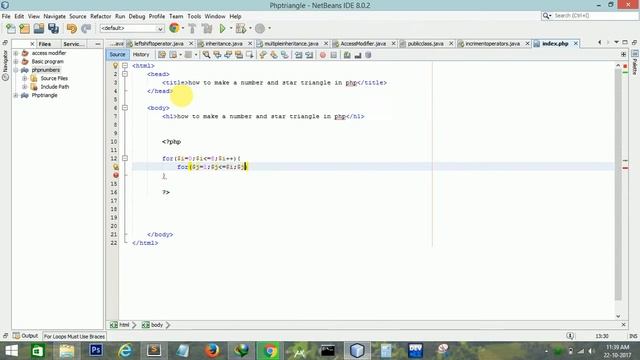Click the Find Selection magnifier icon
The width and height of the screenshot is (640, 360).
[207, 55]
